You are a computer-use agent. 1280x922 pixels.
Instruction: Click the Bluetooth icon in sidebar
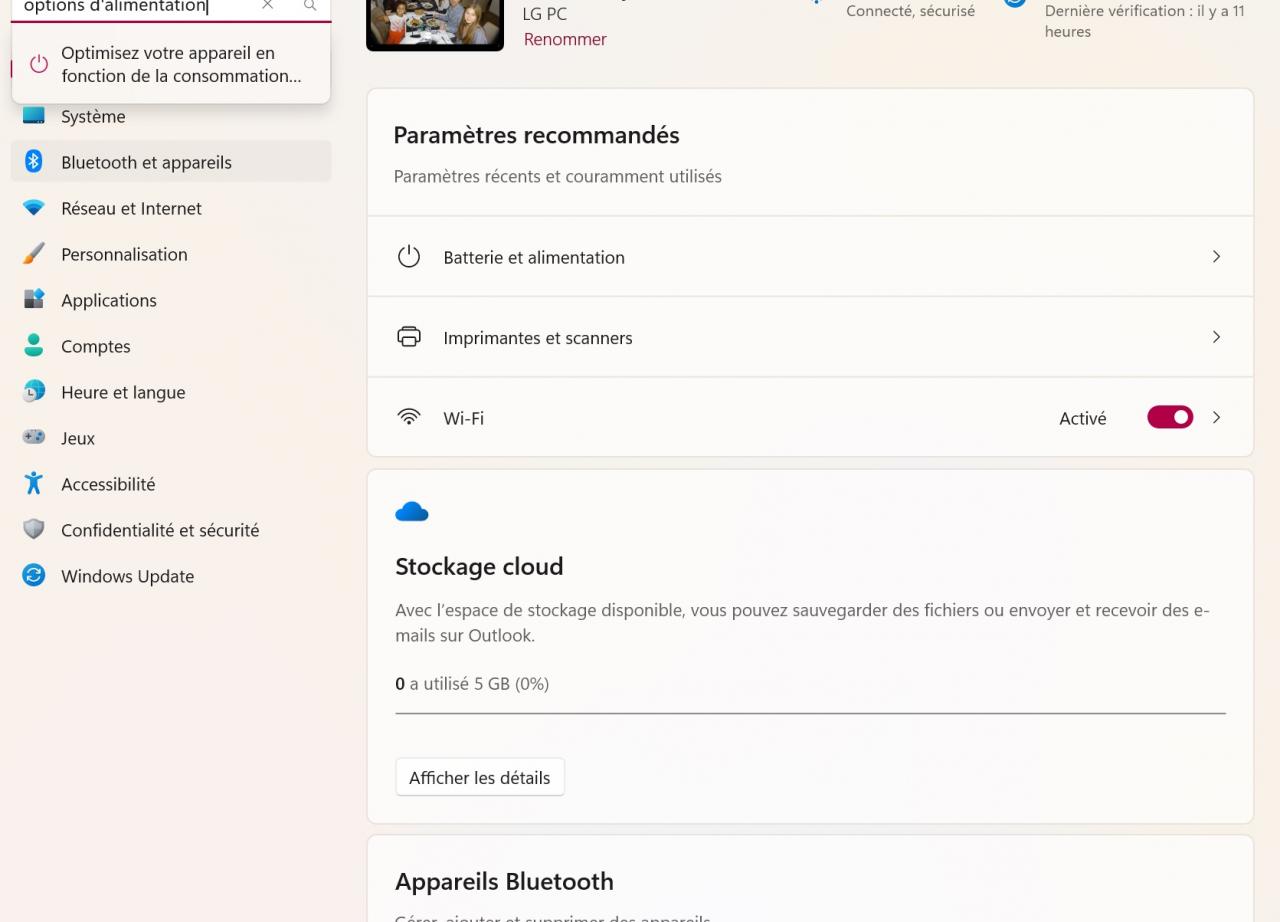(x=34, y=162)
